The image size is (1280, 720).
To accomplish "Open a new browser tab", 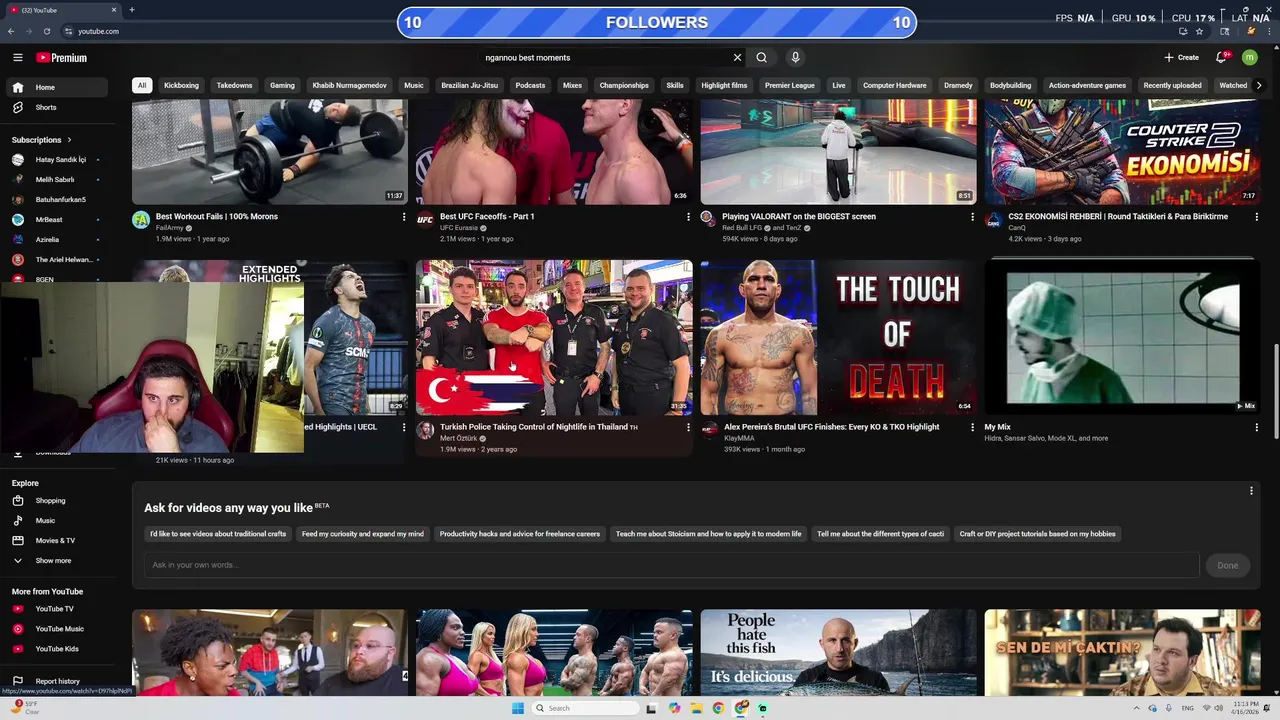I will (131, 10).
